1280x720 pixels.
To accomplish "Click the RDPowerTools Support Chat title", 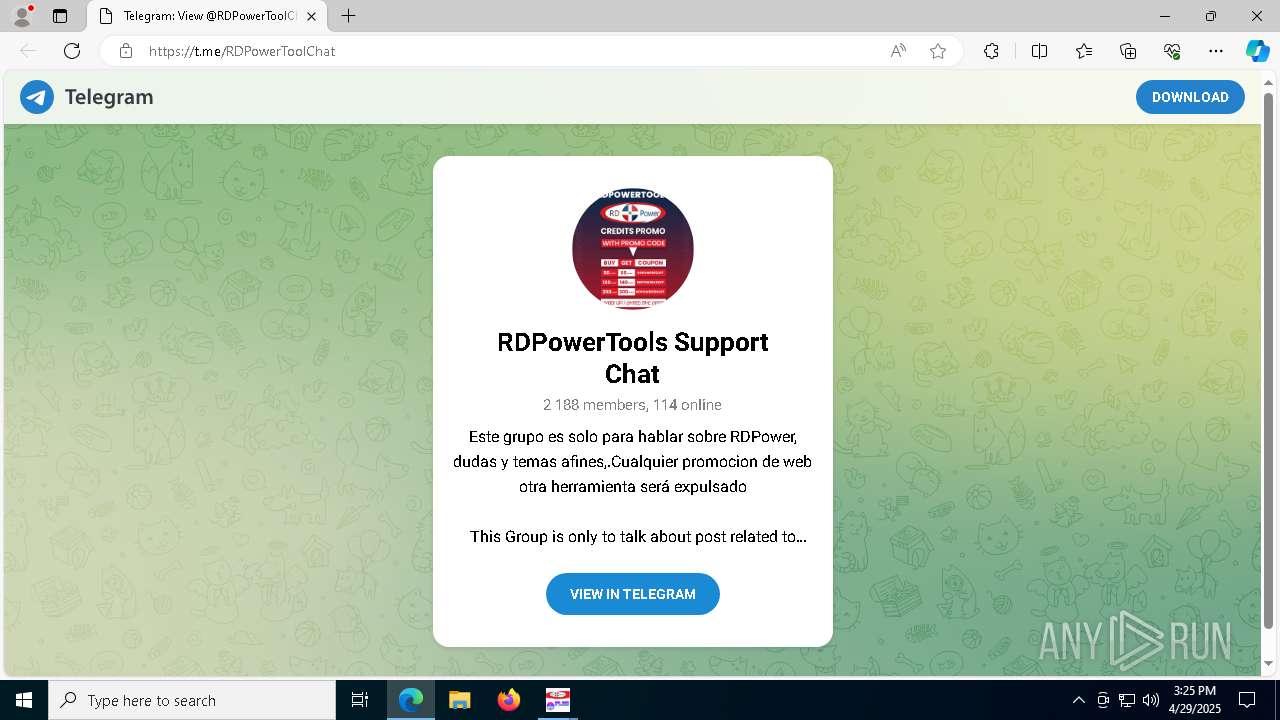I will (633, 357).
